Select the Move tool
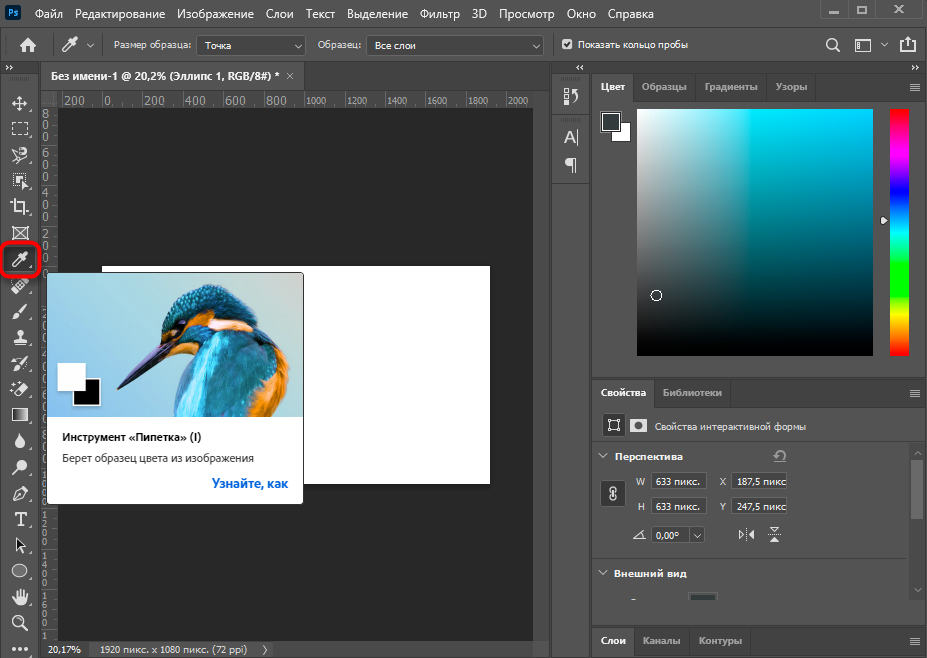 pyautogui.click(x=19, y=103)
